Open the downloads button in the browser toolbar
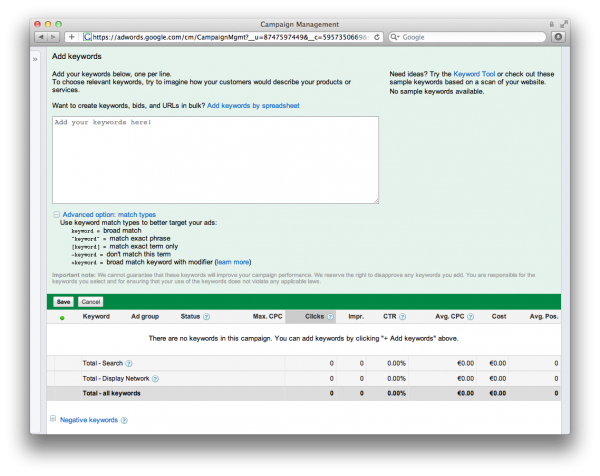Screen dimensions: 600x476 coord(558,37)
